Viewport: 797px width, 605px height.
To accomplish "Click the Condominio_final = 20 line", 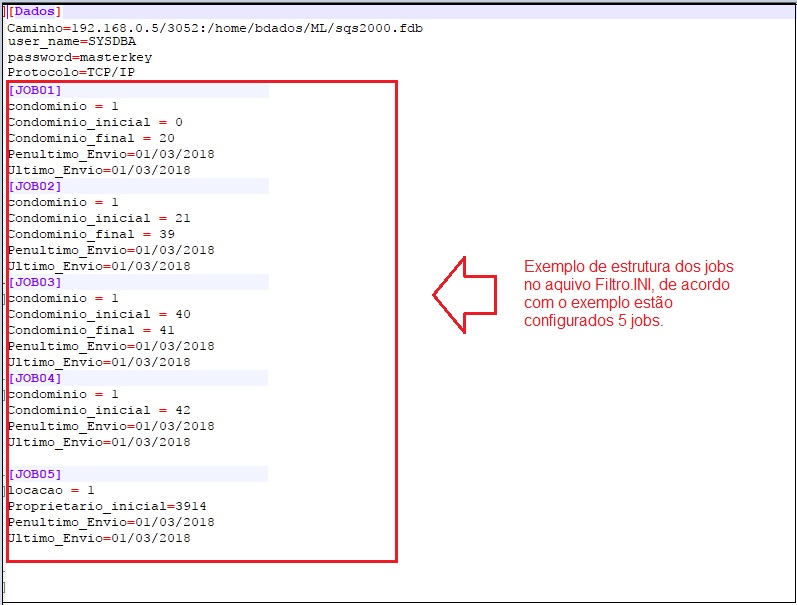I will [91, 138].
